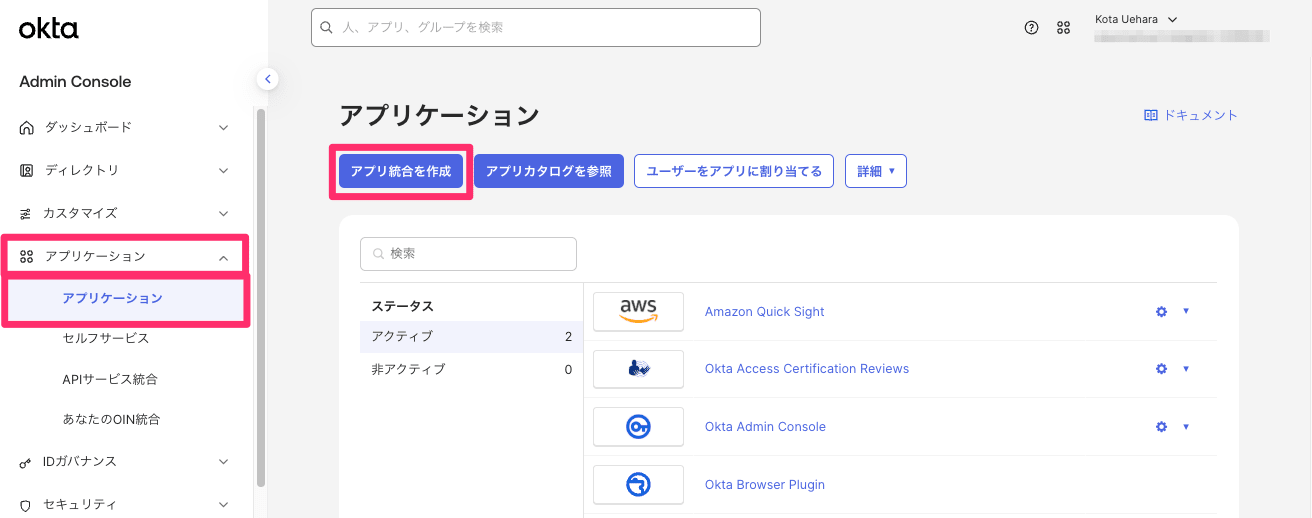Click the Dashboard home icon

point(27,127)
